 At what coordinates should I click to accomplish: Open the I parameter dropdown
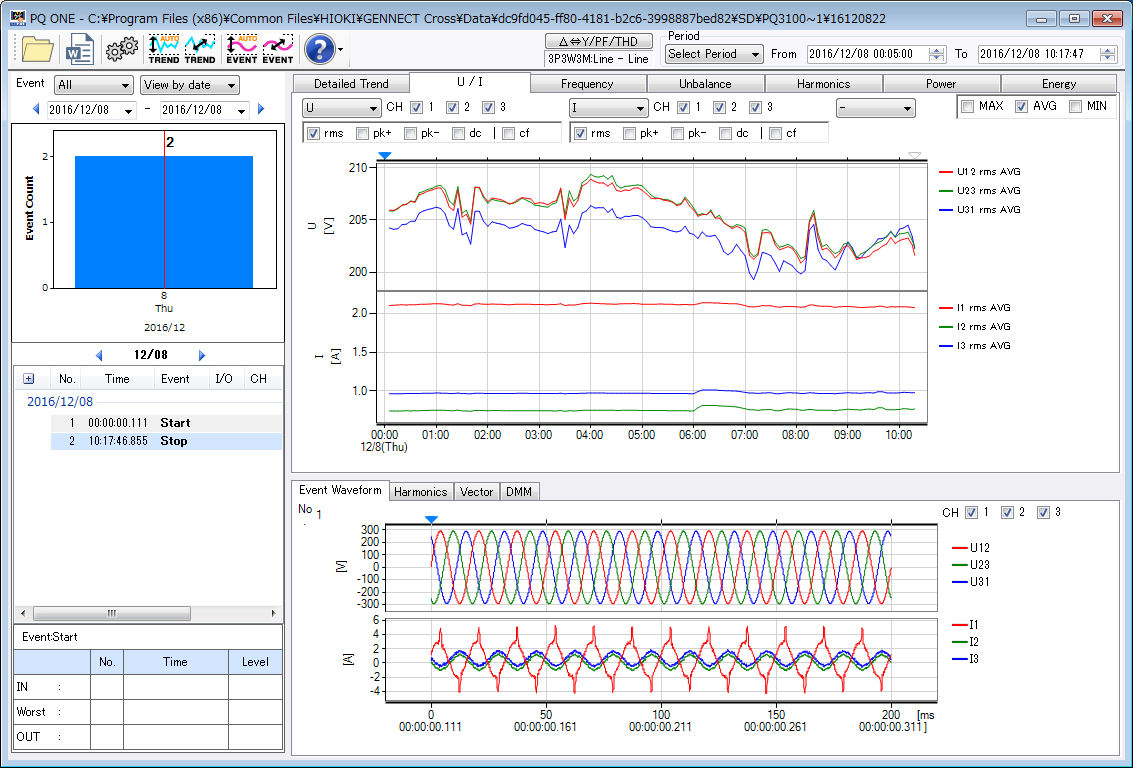click(608, 108)
